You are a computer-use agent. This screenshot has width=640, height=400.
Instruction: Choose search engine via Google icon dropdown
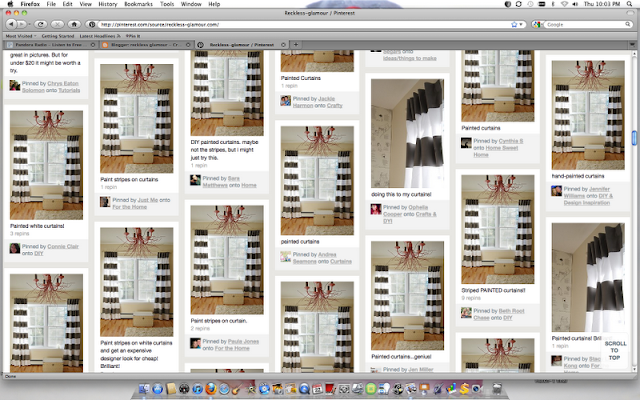537,24
